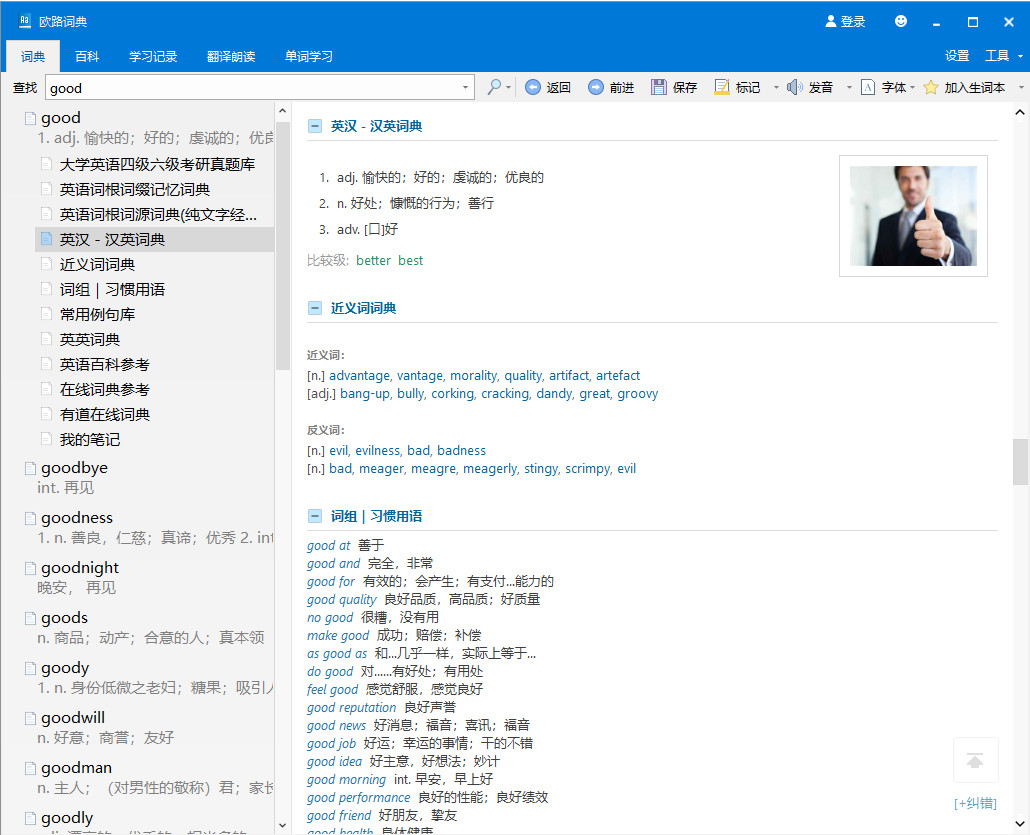
Task: Click the 登录 user login icon
Action: click(831, 21)
